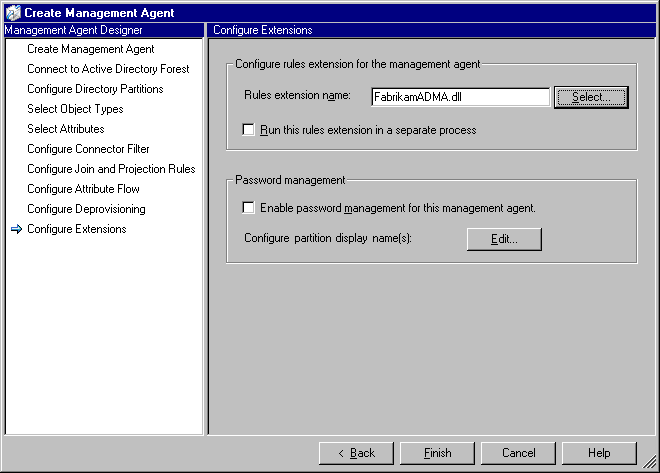This screenshot has height=473, width=660.
Task: Open Configure Directory Partitions page
Action: click(95, 89)
